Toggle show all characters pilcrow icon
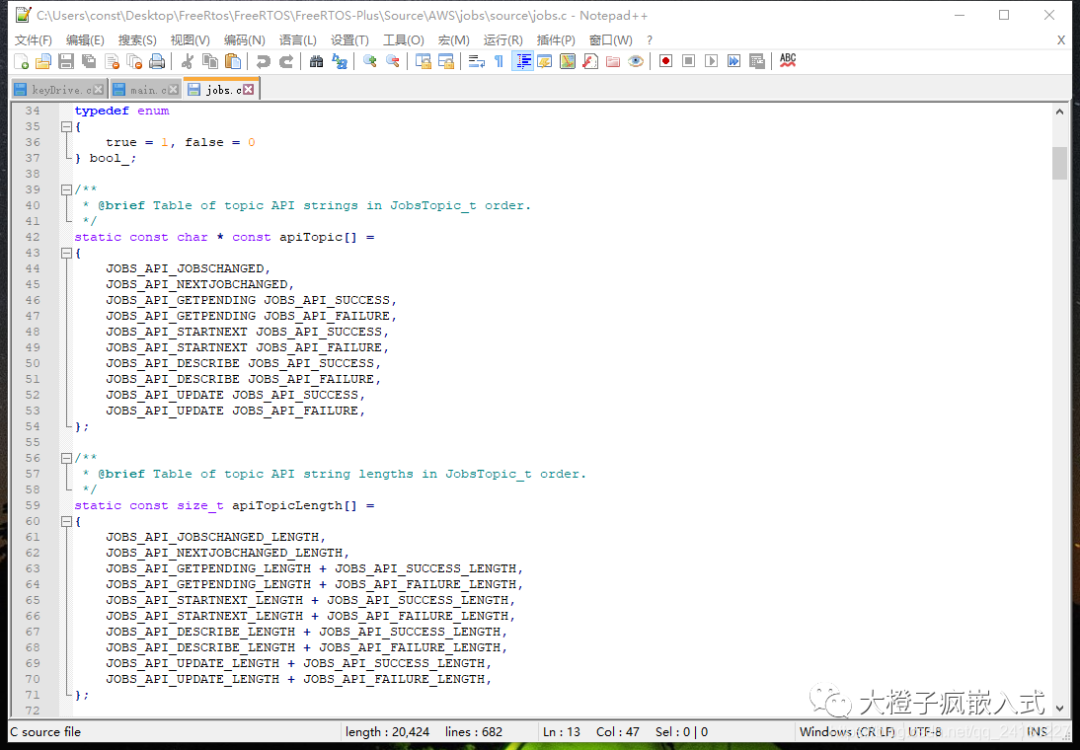 click(x=499, y=62)
